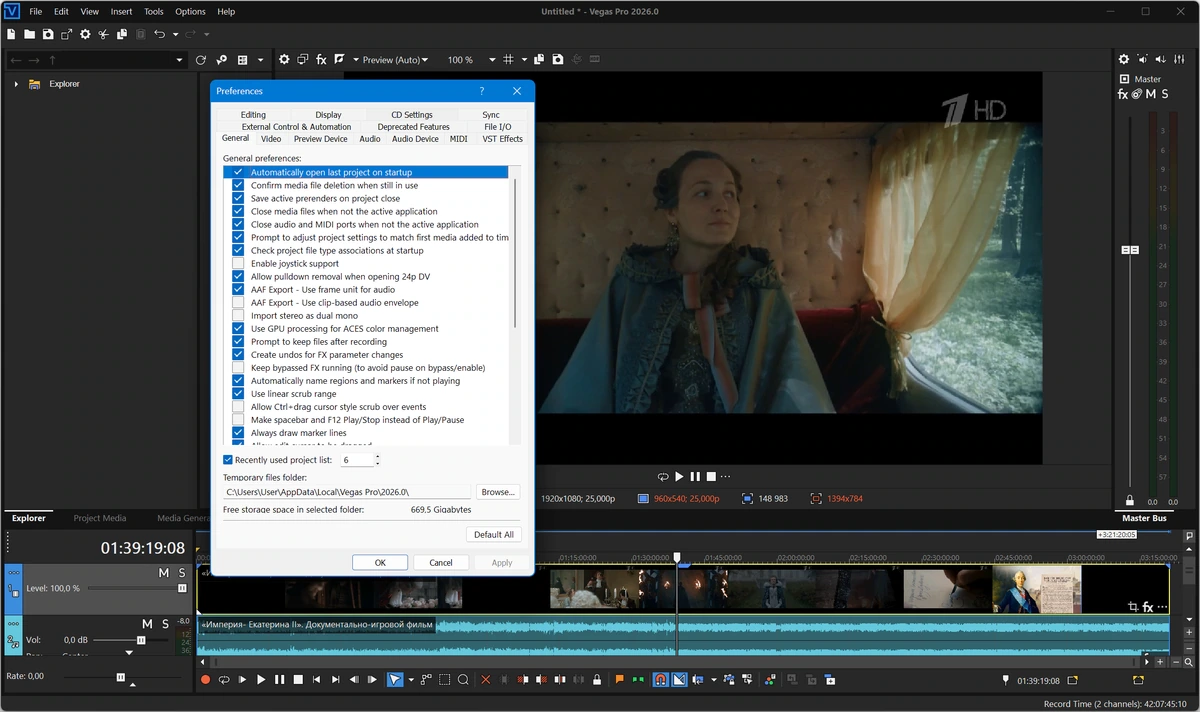Switch to Video tab in Preferences
The width and height of the screenshot is (1200, 712).
pos(271,139)
